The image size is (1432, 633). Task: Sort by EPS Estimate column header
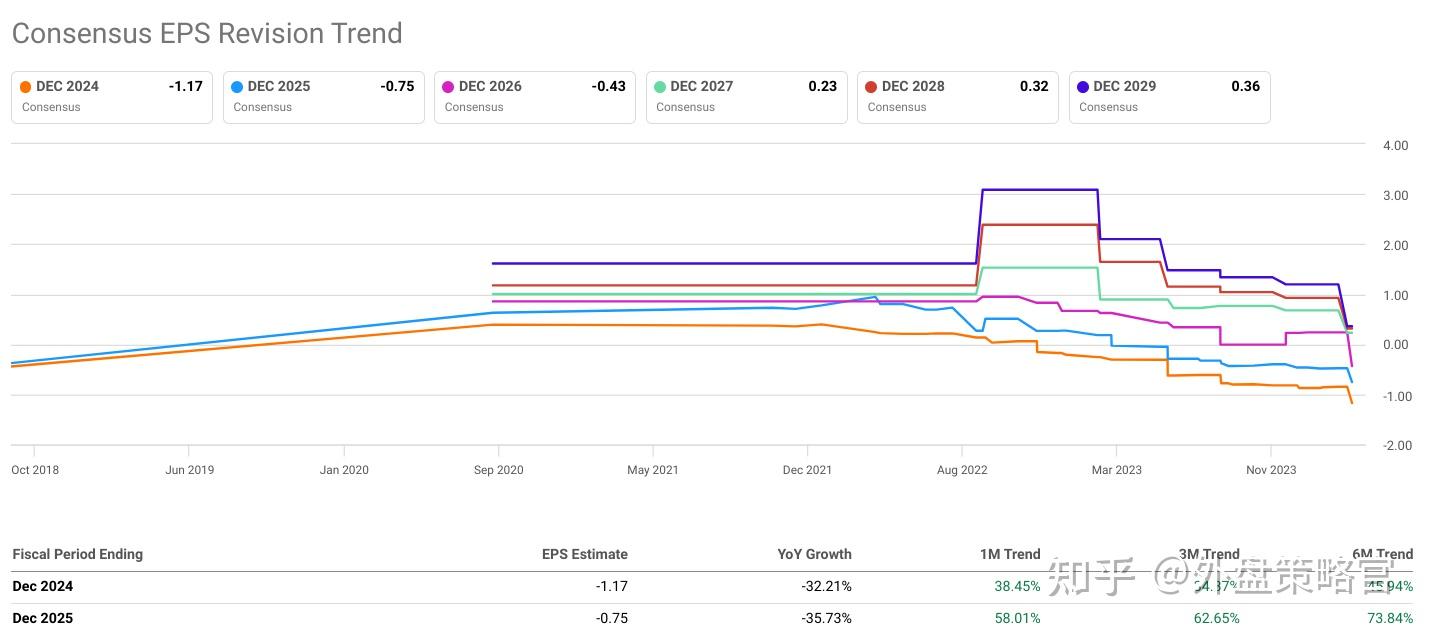coord(584,554)
